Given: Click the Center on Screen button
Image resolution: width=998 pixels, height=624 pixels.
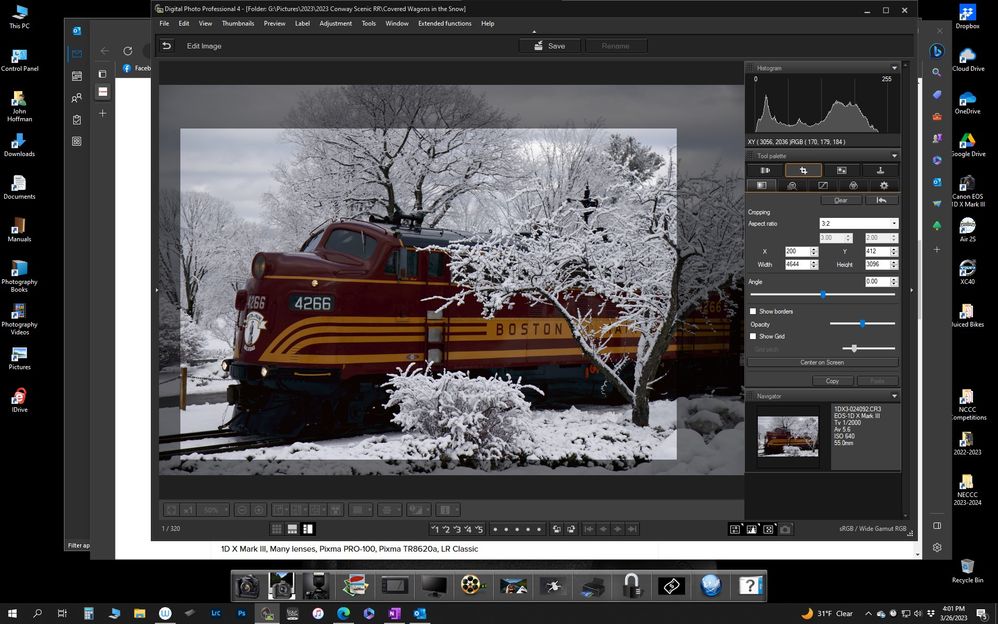Looking at the screenshot, I should (821, 362).
